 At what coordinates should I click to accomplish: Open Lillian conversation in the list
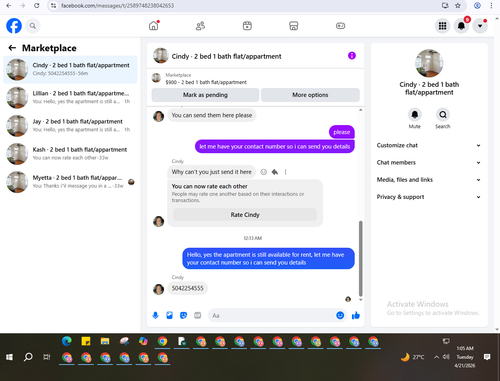click(x=70, y=97)
